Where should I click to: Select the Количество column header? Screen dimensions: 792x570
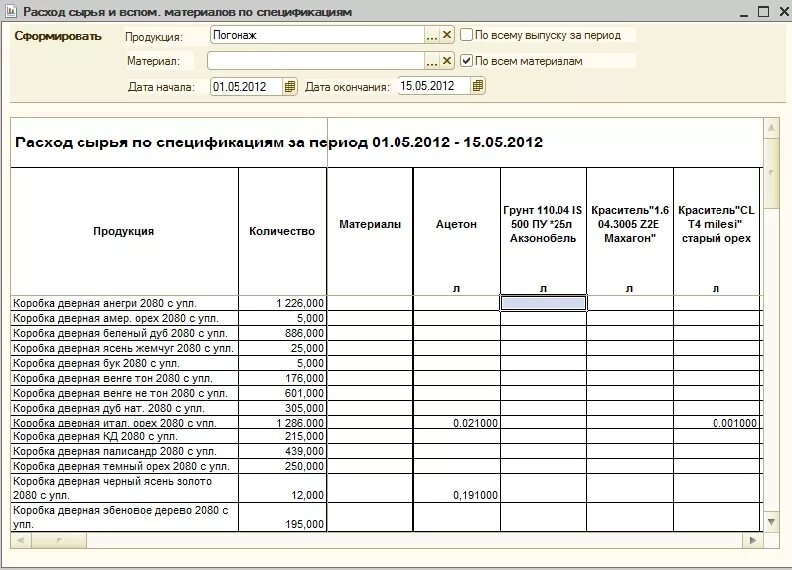282,231
